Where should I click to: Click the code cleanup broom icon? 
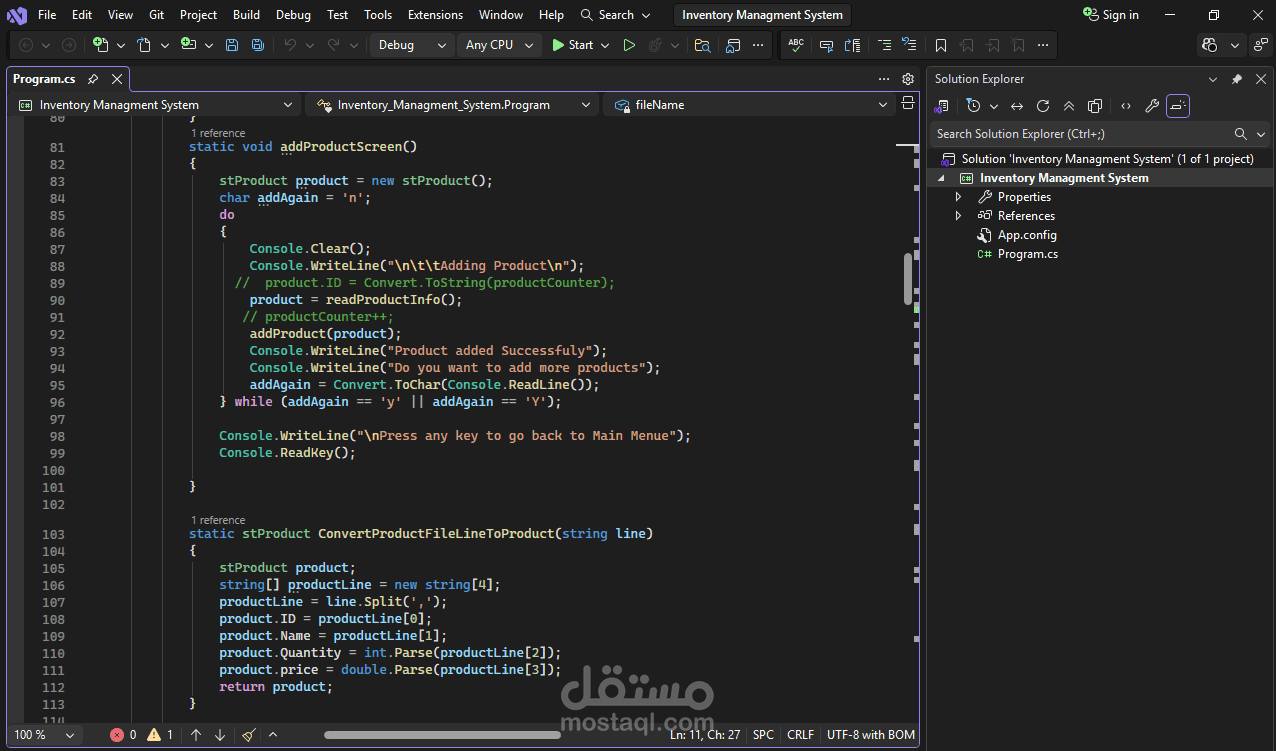[x=248, y=735]
